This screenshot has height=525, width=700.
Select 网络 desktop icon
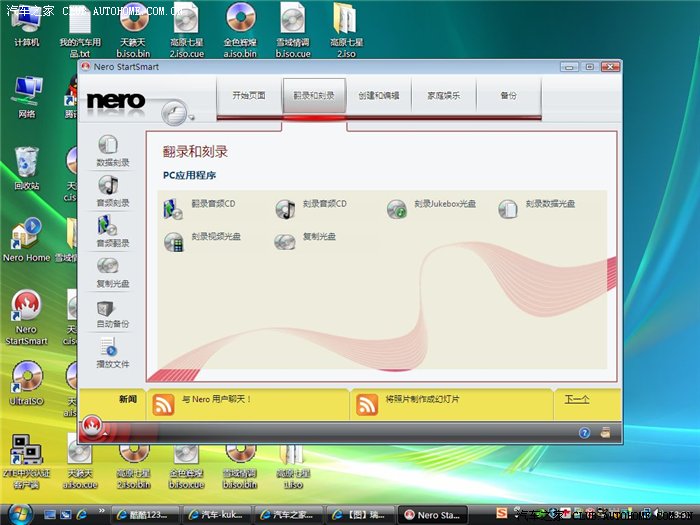pos(26,96)
